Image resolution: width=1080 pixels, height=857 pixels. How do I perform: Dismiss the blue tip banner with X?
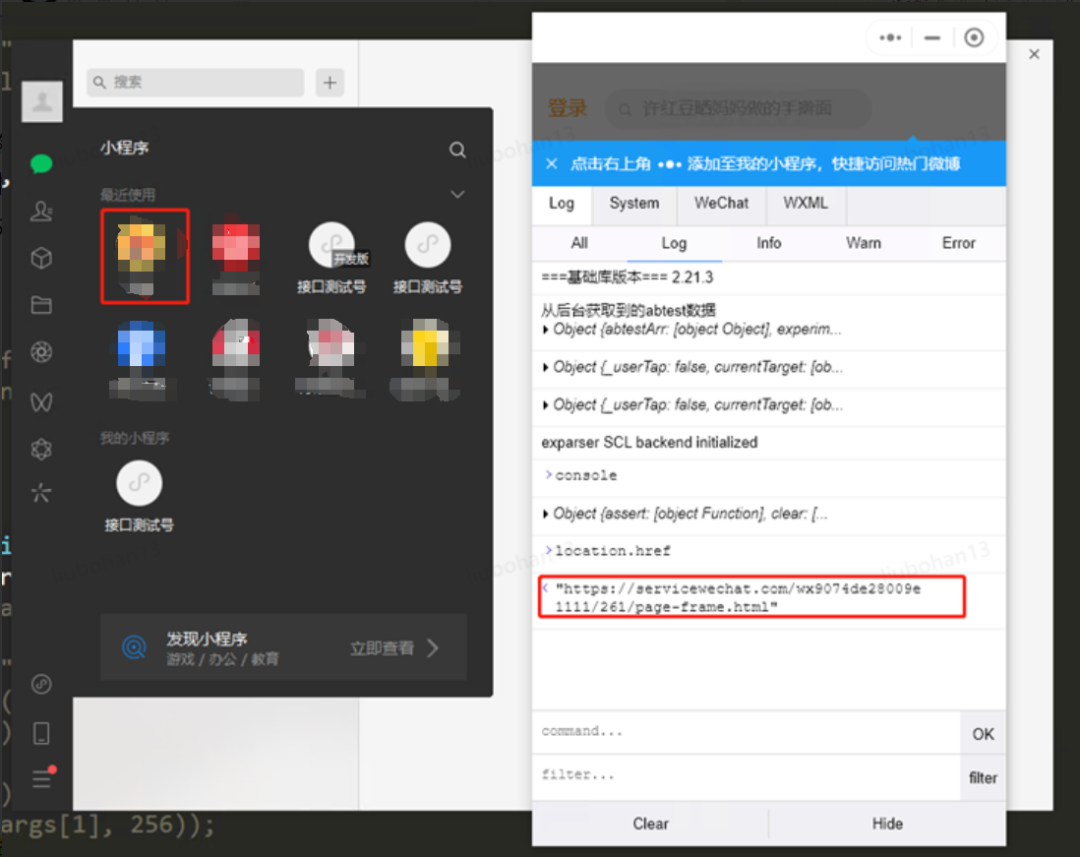pos(552,163)
